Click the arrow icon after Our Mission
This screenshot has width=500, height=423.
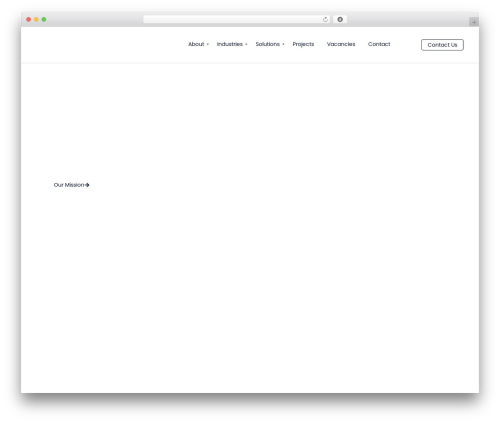tap(87, 185)
